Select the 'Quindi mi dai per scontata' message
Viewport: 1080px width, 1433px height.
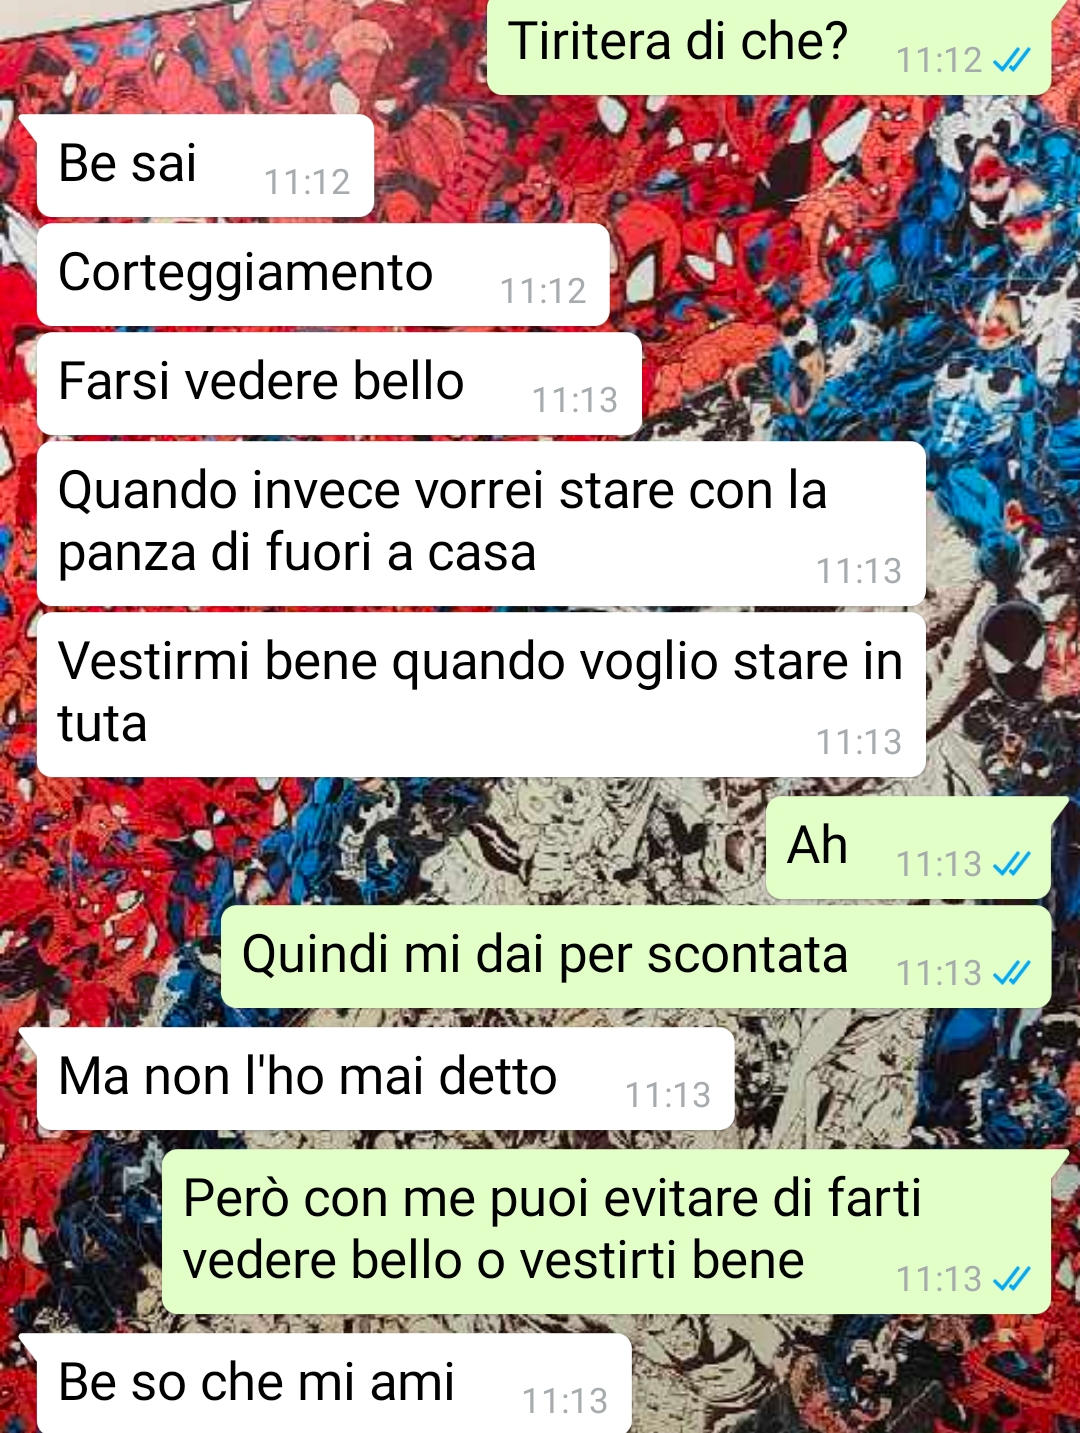[636, 957]
